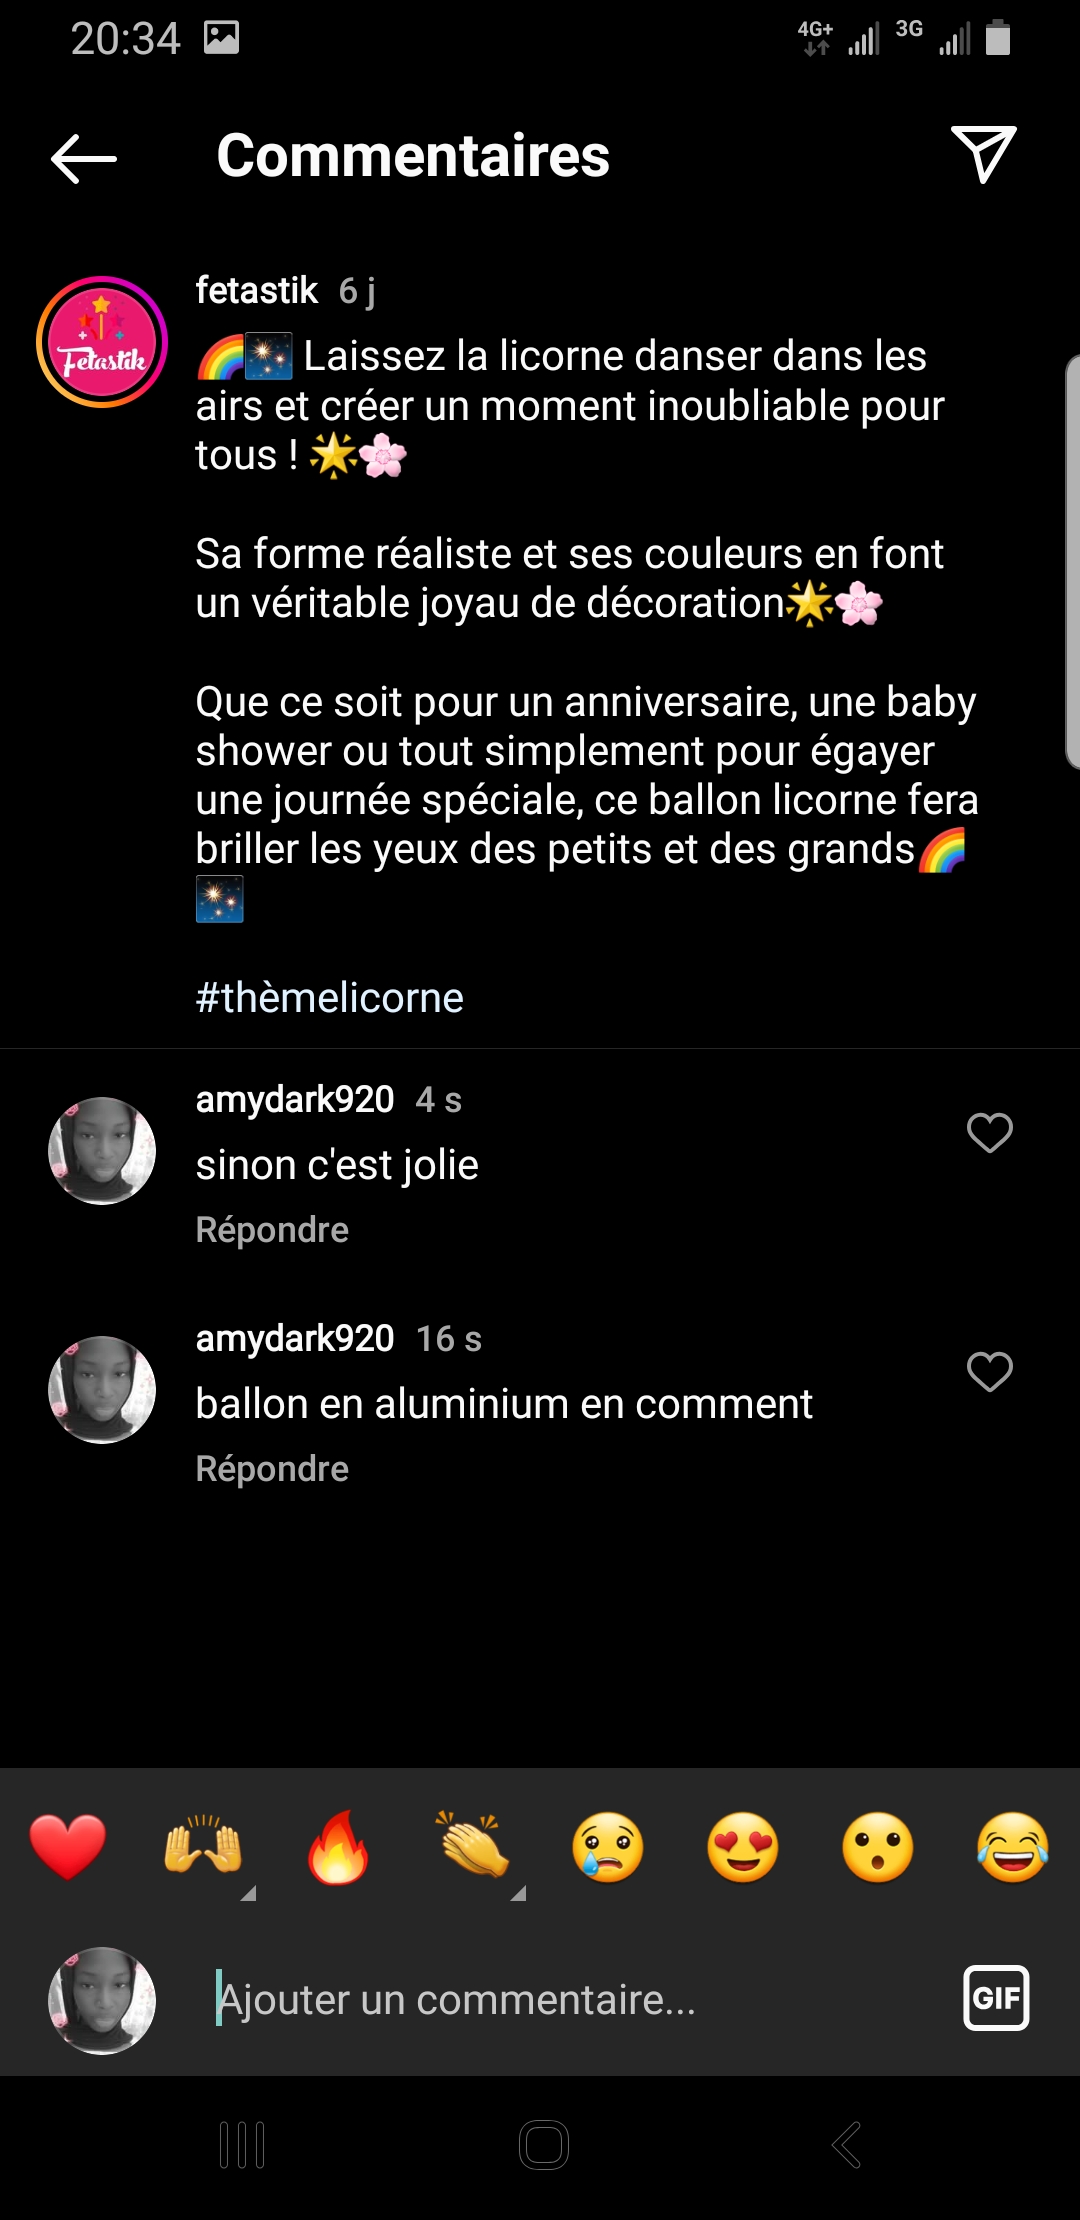Open the fetastik profile picture

click(102, 342)
